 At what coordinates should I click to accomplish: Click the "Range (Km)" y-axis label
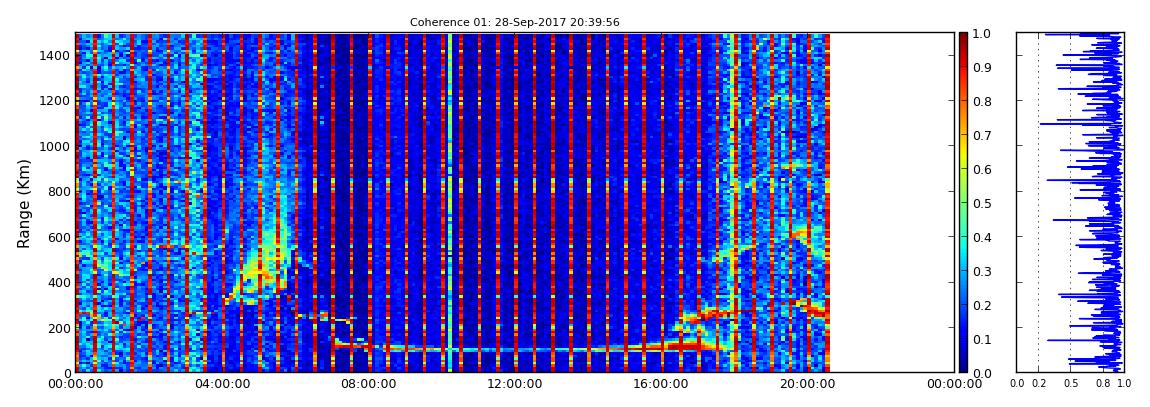pos(24,203)
